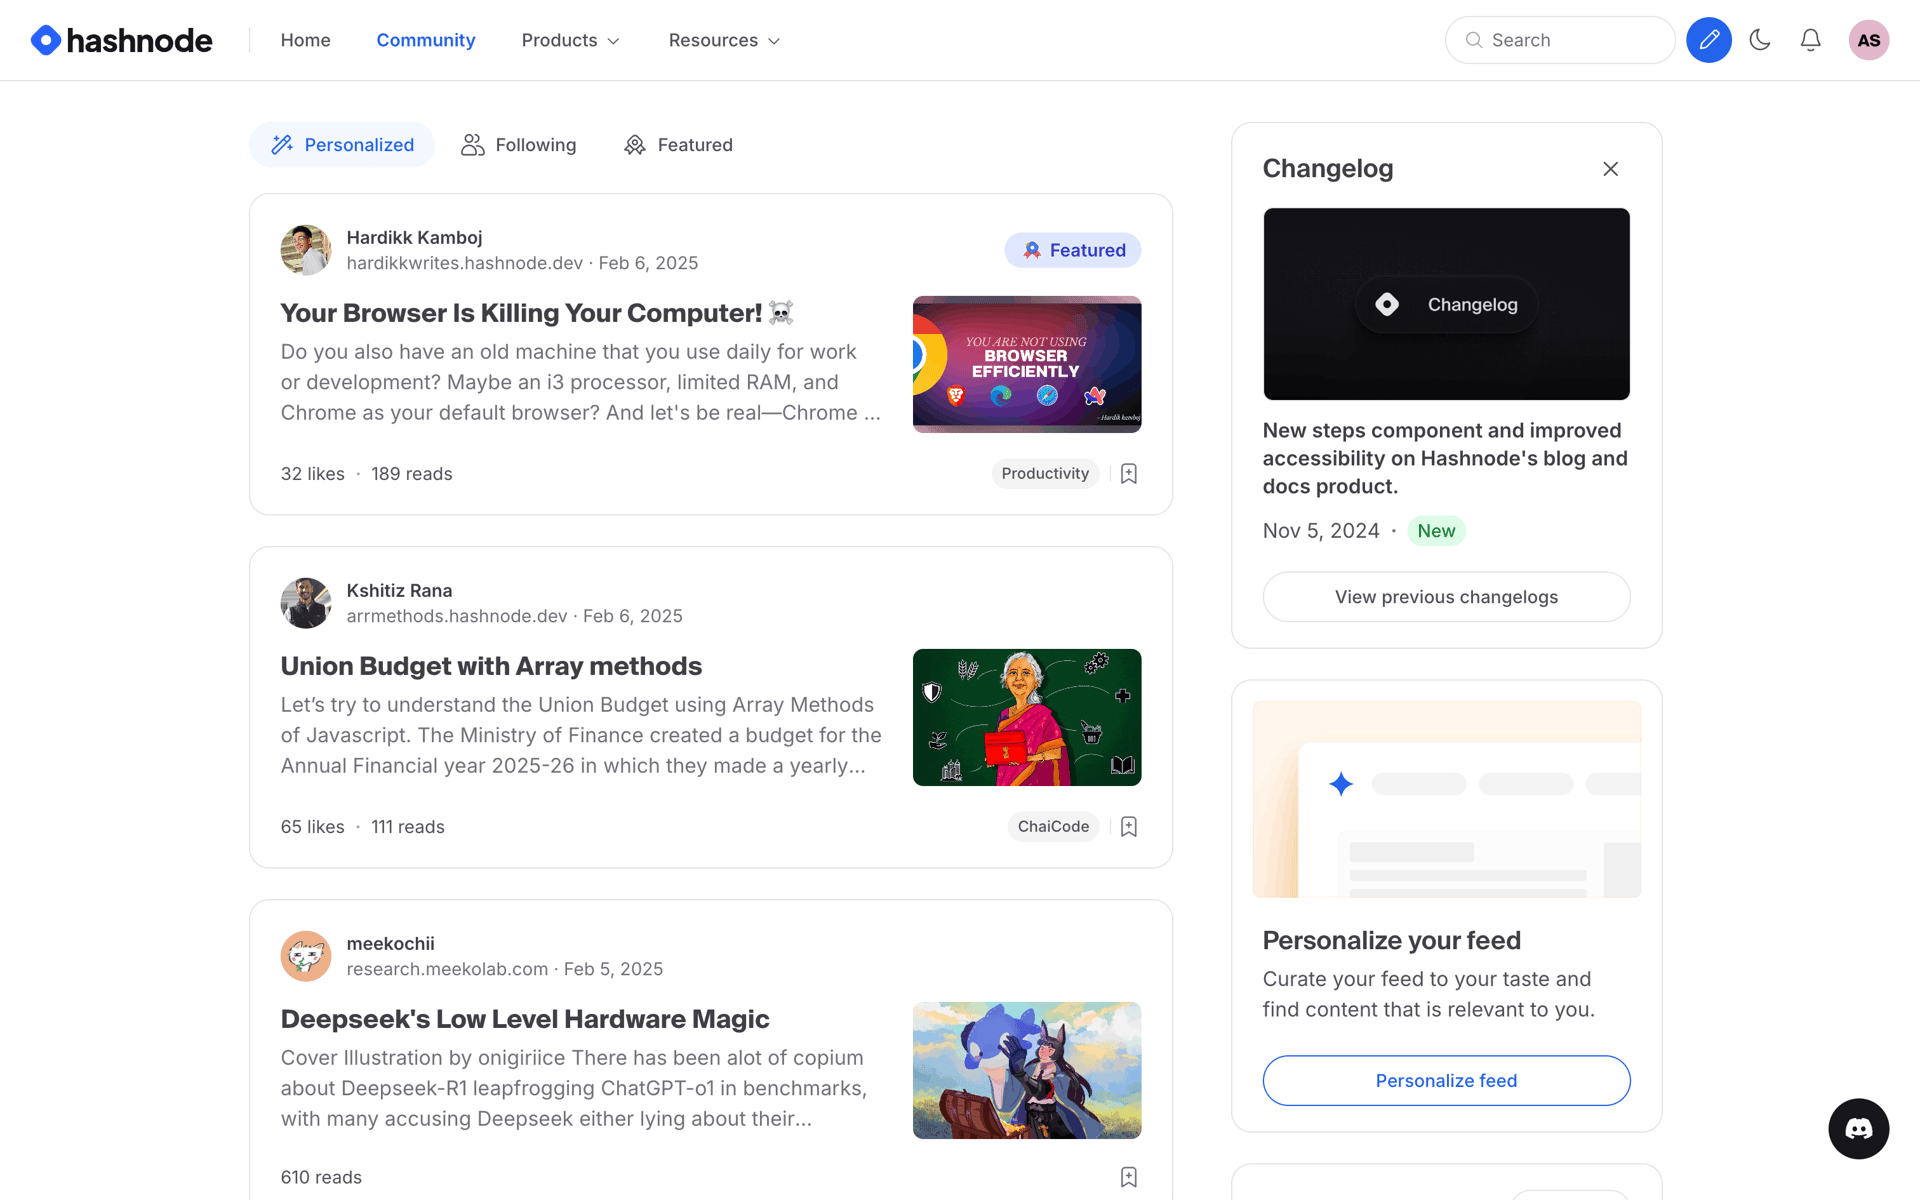
Task: Open research.meekolab.com blog link
Action: (x=447, y=969)
